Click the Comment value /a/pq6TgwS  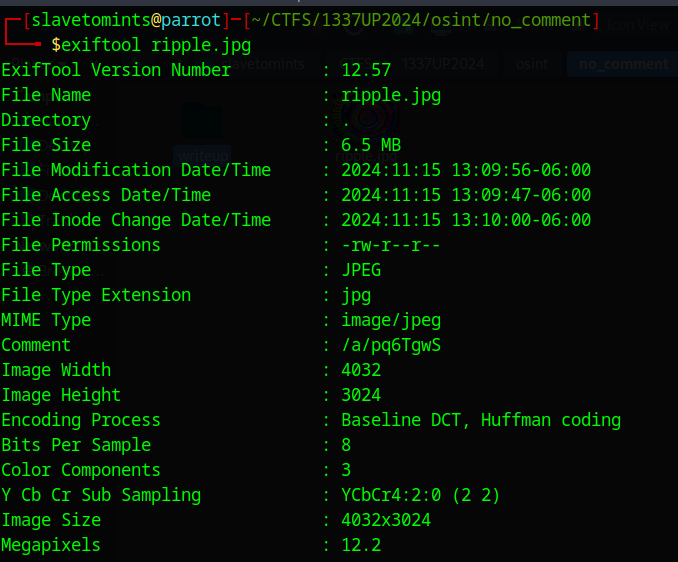point(391,345)
